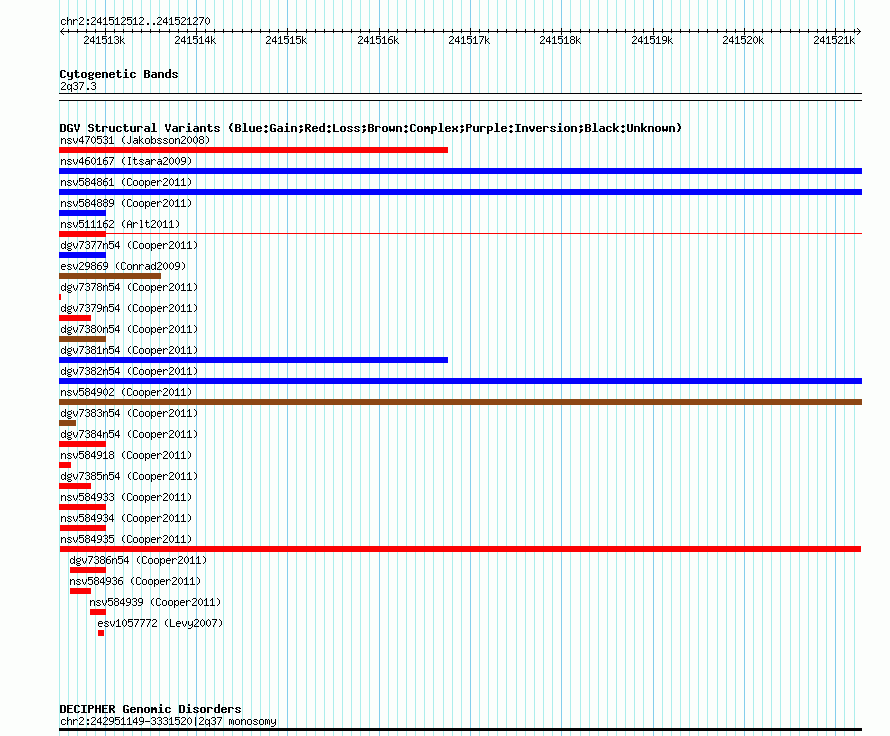The image size is (890, 736).
Task: Open dgv7386n54 (Cooper2011) variant
Action: 138,560
